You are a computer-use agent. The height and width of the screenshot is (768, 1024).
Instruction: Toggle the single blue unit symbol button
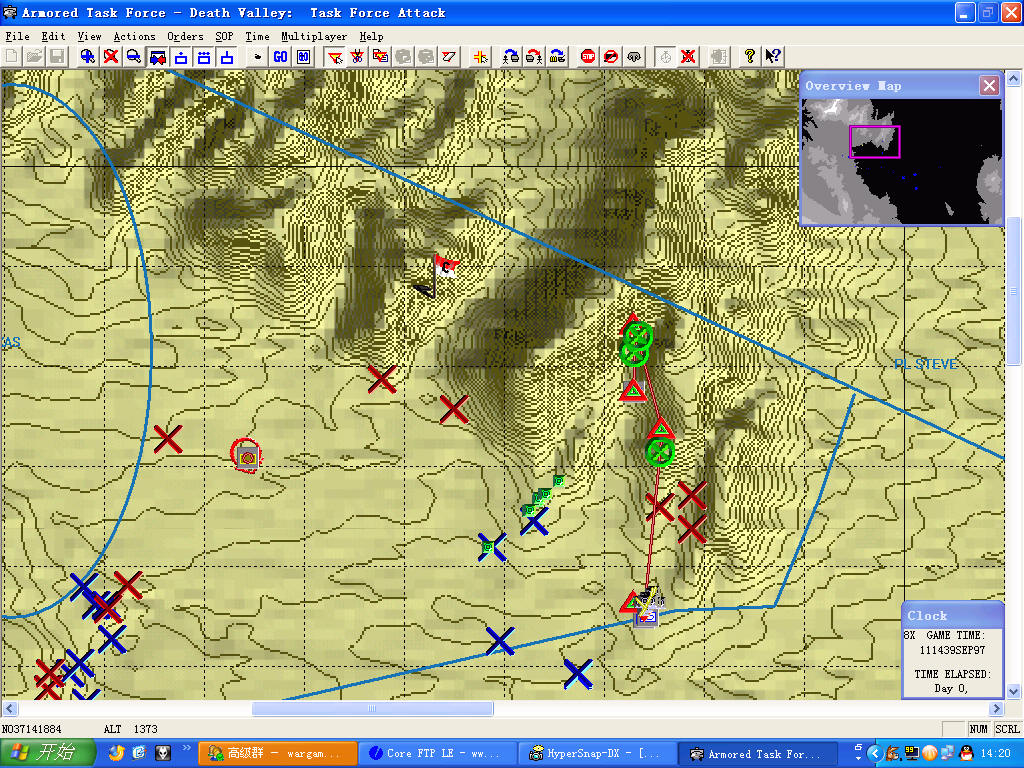coord(181,57)
